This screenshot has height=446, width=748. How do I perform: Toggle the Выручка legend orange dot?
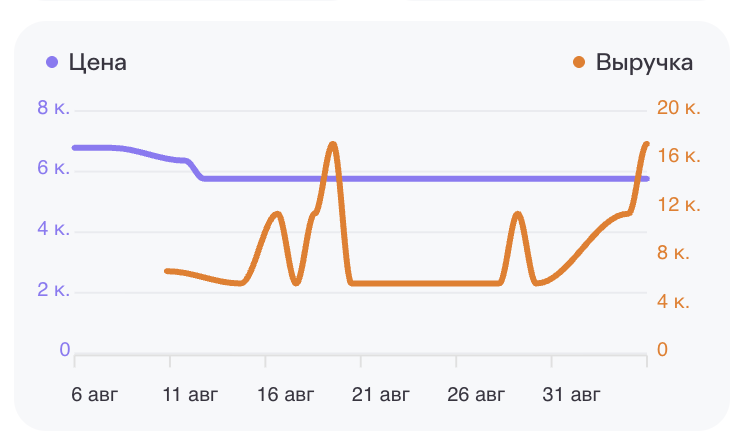click(579, 62)
